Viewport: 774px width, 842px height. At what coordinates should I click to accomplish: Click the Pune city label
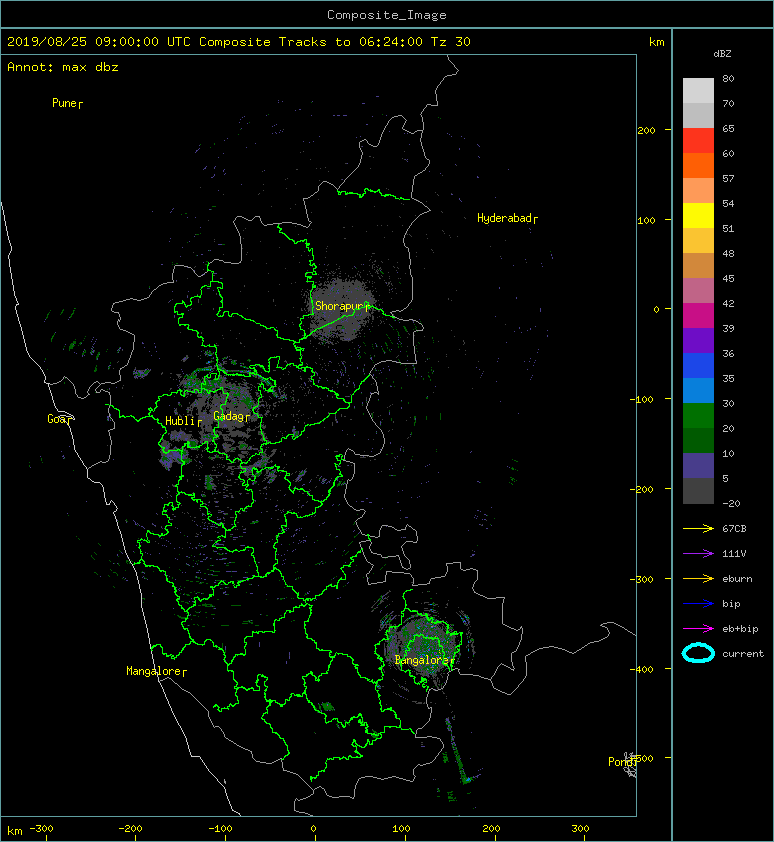click(64, 103)
